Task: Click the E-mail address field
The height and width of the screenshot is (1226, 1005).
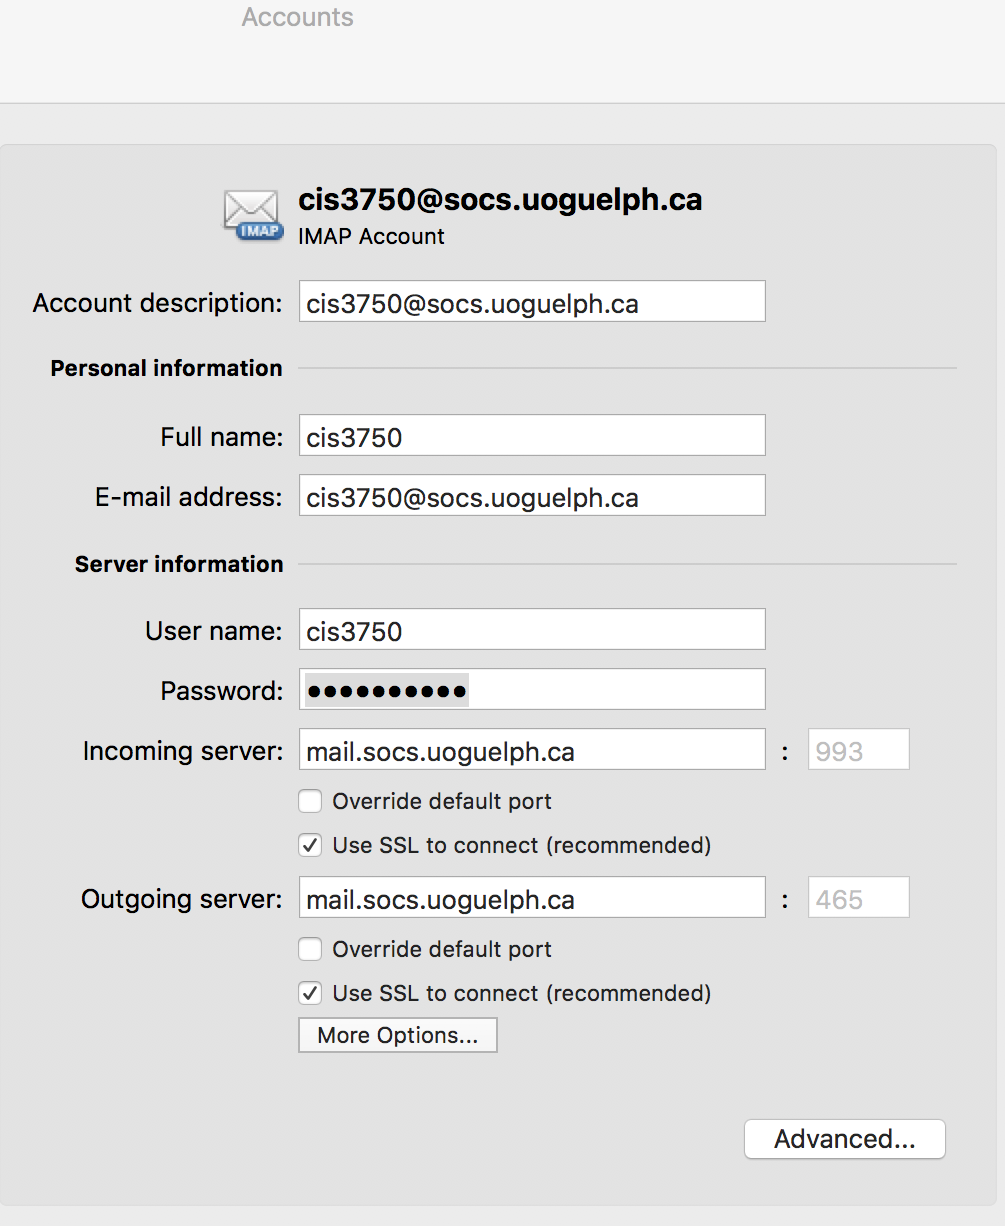Action: click(x=531, y=495)
